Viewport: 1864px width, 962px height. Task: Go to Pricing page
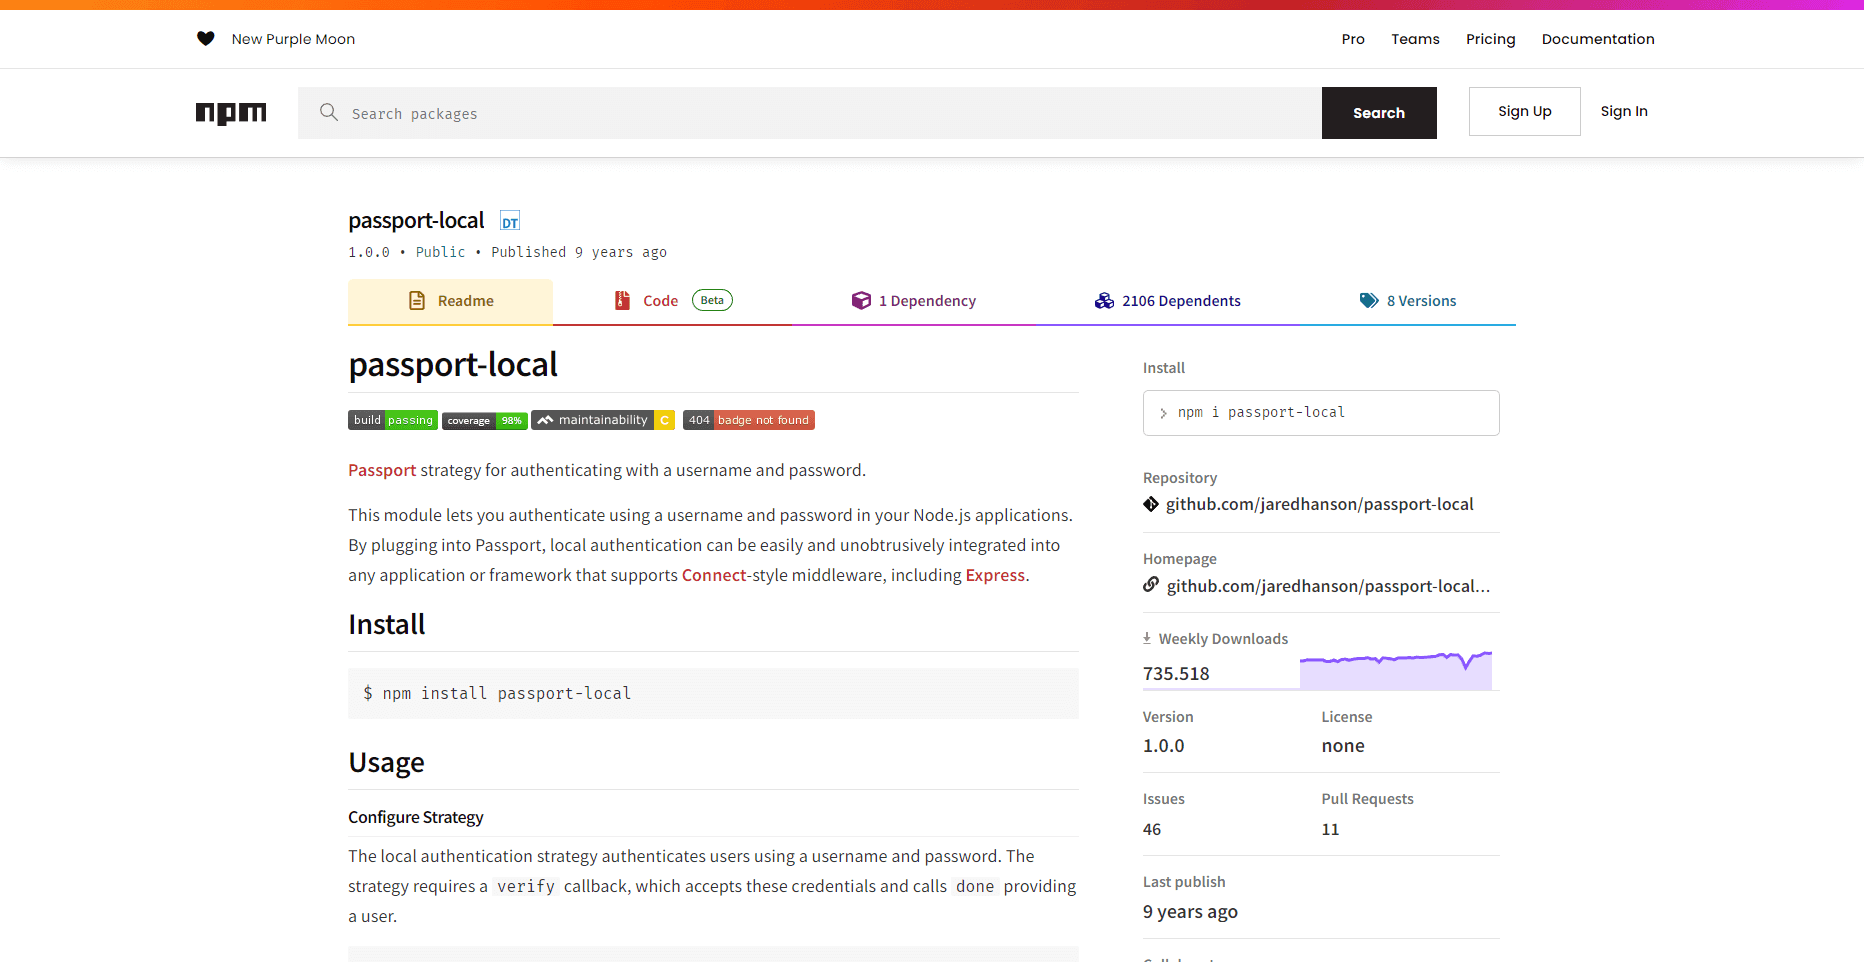1490,39
